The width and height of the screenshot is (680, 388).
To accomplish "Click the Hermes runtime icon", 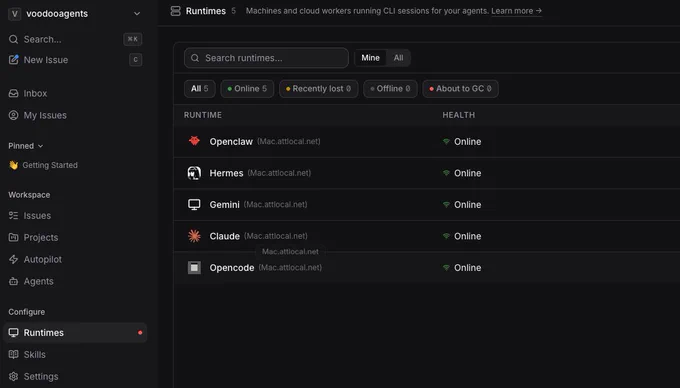I will [194, 173].
